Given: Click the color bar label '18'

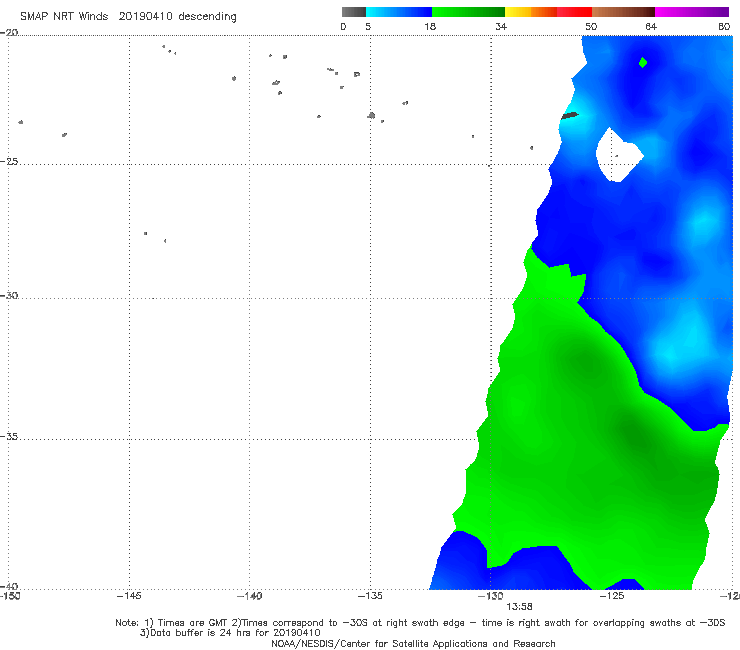Looking at the screenshot, I should [430, 27].
